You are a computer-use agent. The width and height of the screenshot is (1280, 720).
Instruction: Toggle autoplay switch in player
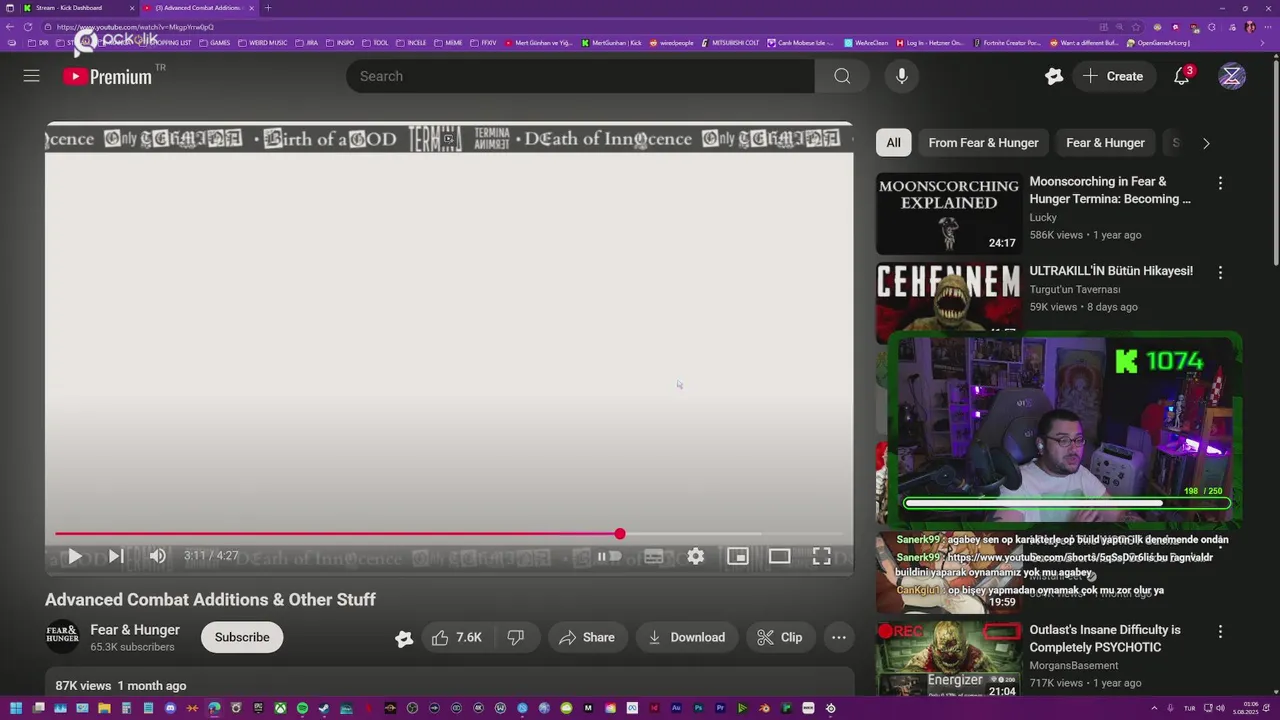(x=609, y=557)
